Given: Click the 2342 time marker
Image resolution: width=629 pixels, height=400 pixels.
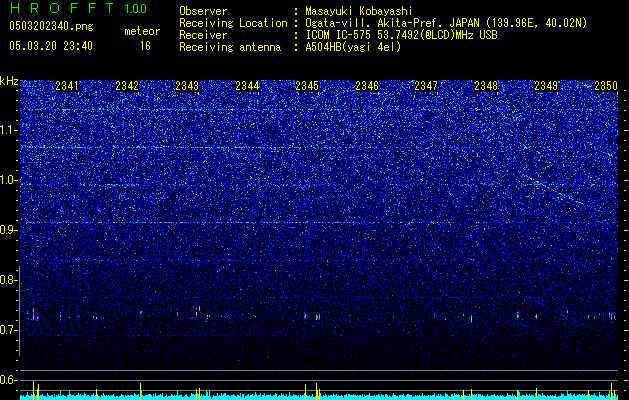Looking at the screenshot, I should tap(127, 85).
